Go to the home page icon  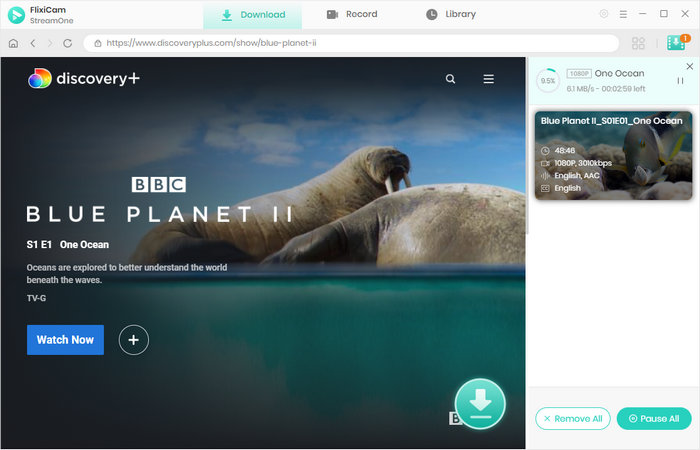tap(13, 43)
